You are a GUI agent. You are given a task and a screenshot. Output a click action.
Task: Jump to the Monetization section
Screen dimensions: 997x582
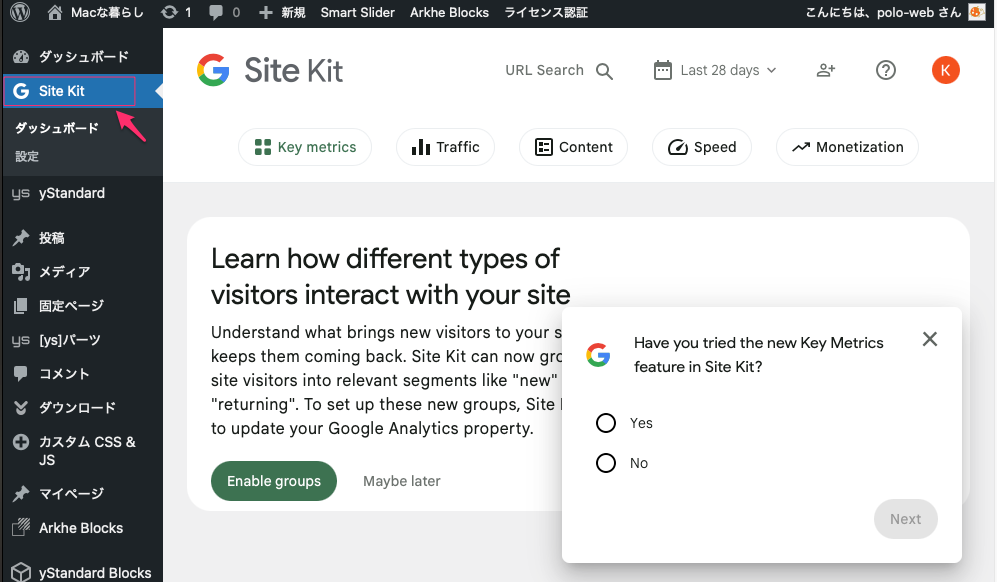click(x=846, y=147)
